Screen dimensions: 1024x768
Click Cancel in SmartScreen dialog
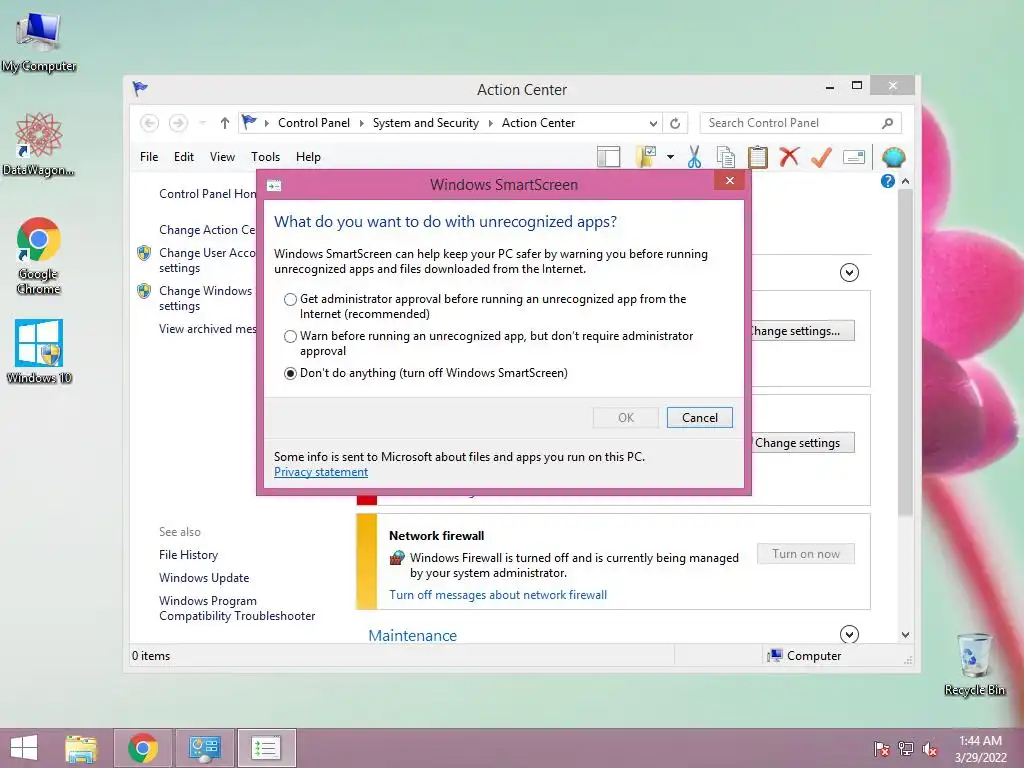coord(699,417)
